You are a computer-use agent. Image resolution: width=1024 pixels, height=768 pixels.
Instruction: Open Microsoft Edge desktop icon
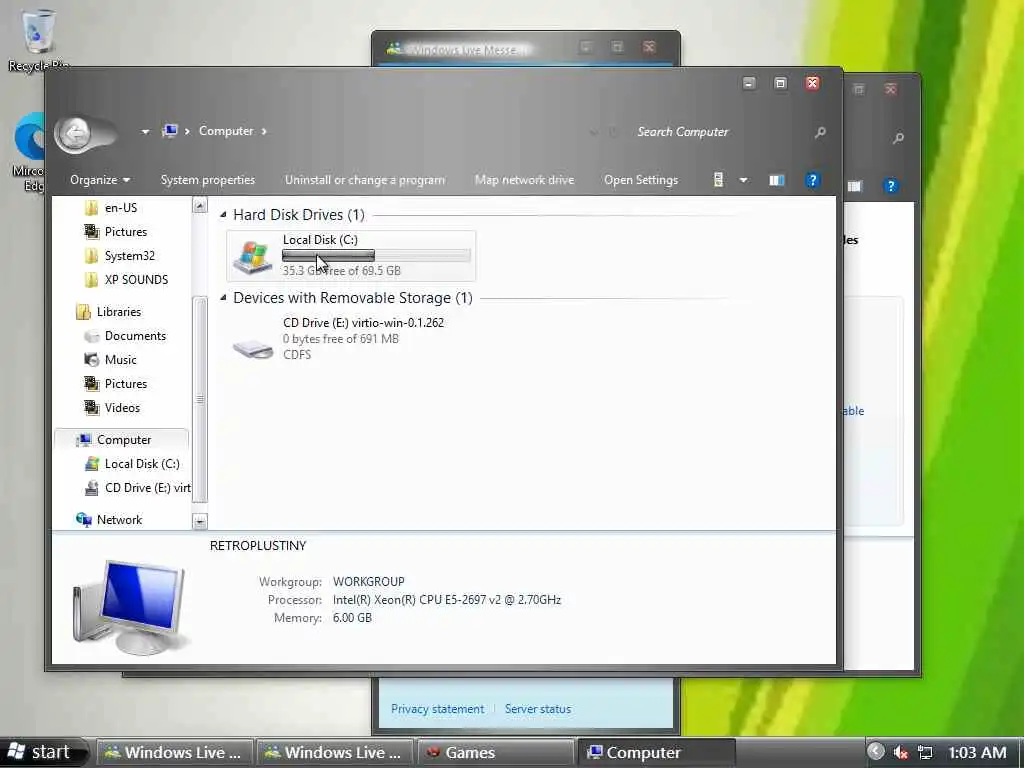29,152
